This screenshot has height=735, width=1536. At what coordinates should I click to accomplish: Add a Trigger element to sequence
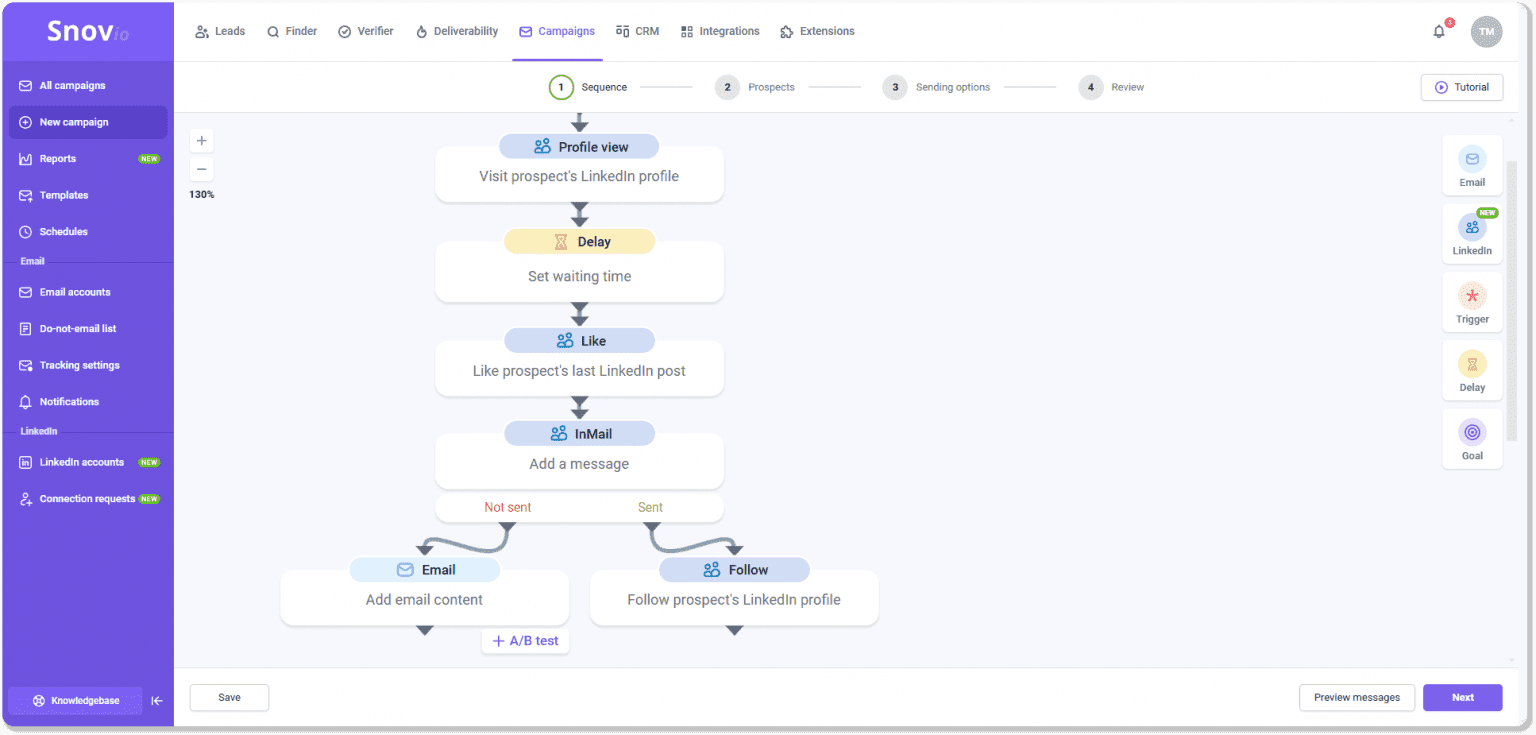1471,302
